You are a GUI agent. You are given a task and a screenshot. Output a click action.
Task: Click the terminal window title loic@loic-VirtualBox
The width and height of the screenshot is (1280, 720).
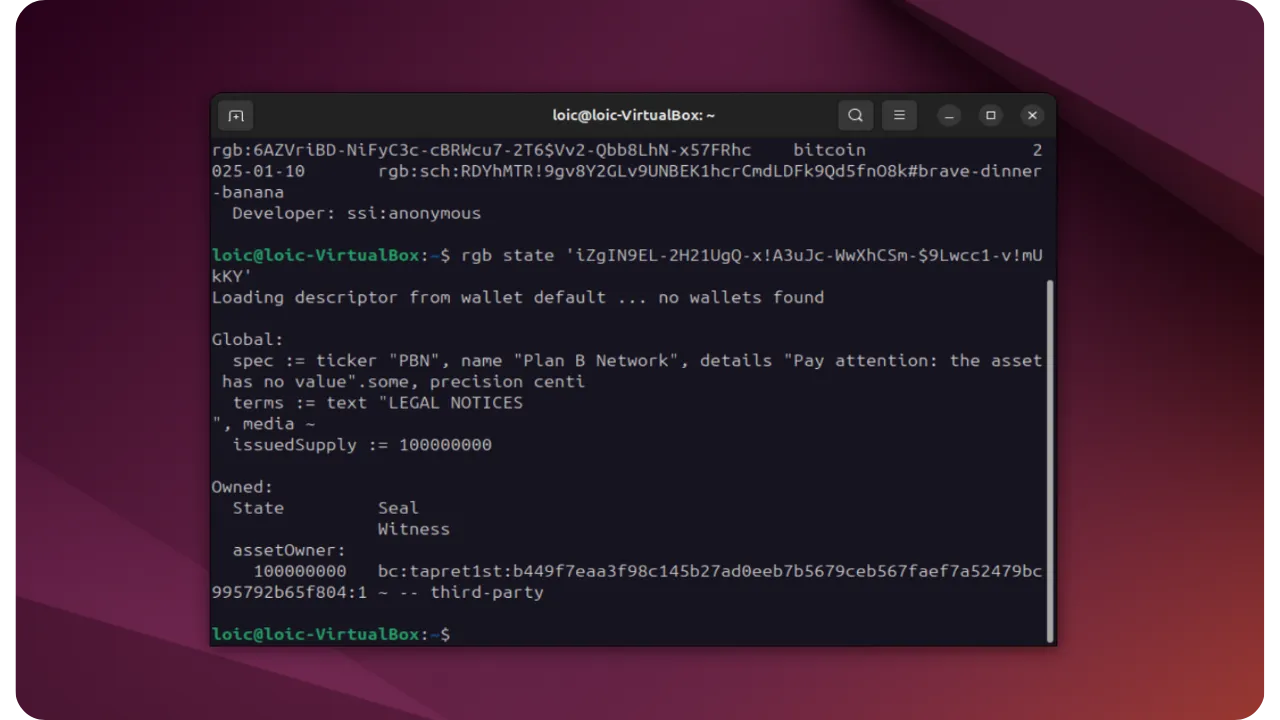pos(633,115)
